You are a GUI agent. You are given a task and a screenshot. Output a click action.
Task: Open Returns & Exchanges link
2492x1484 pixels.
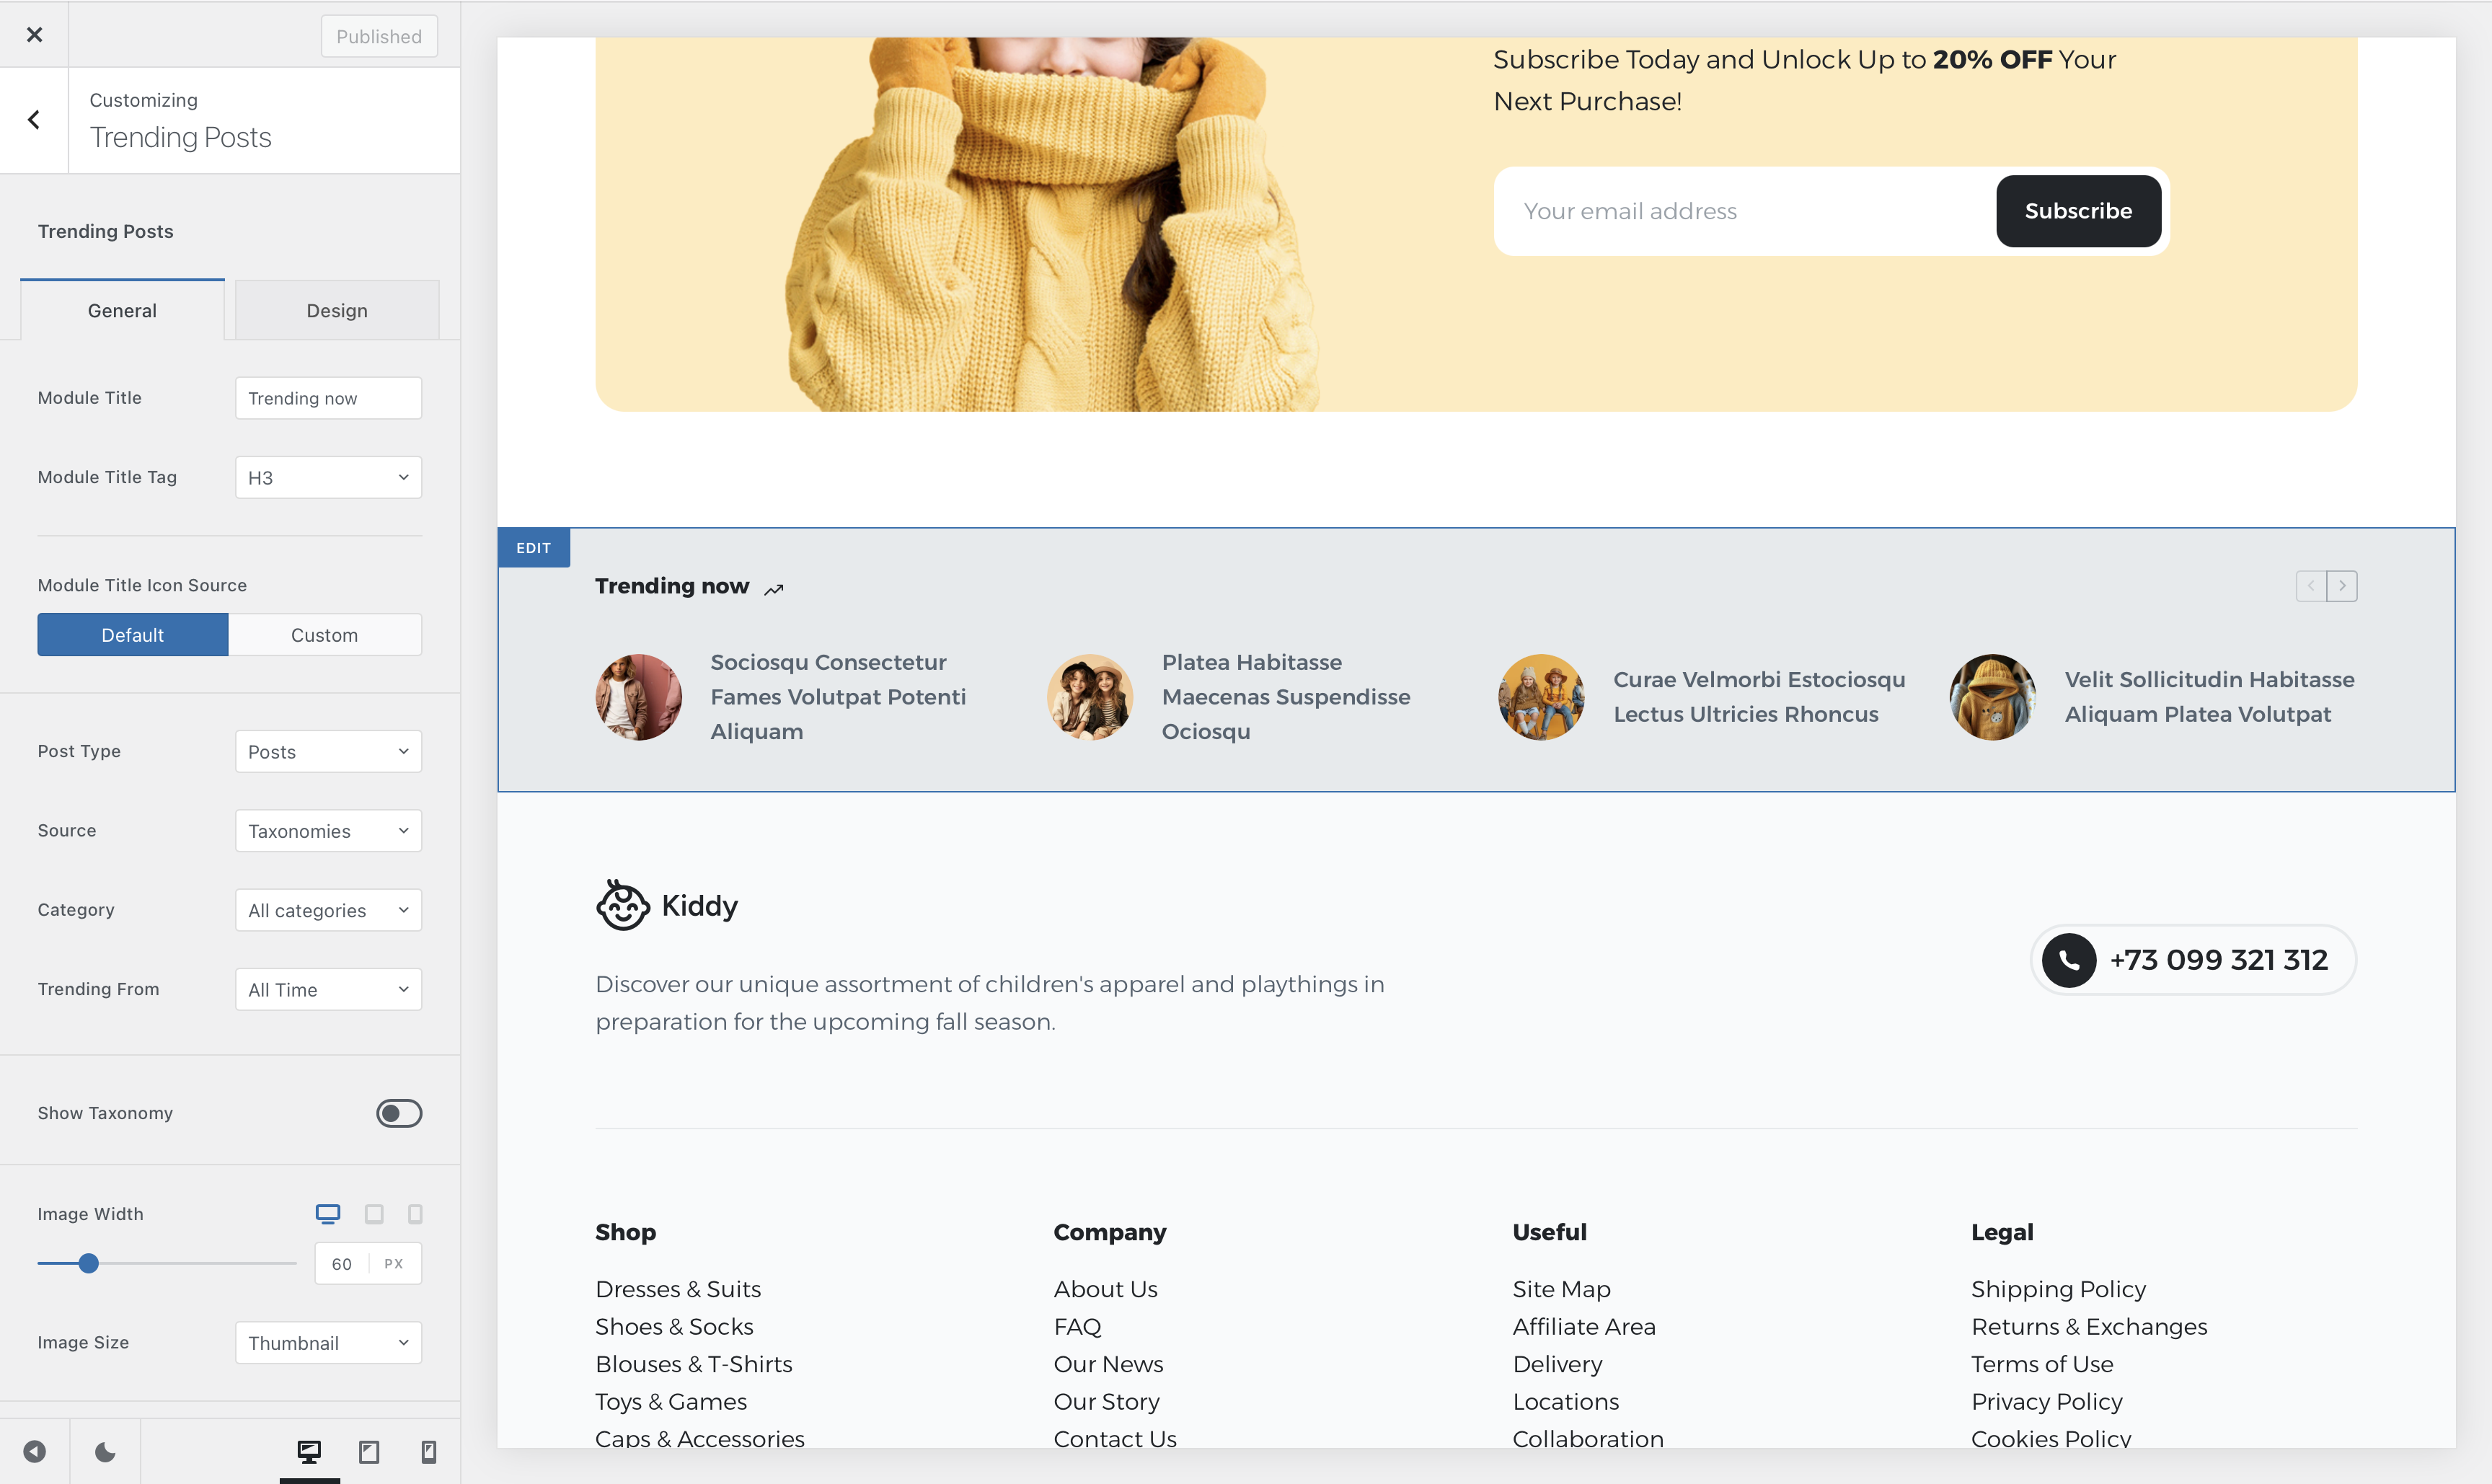[x=2089, y=1327]
